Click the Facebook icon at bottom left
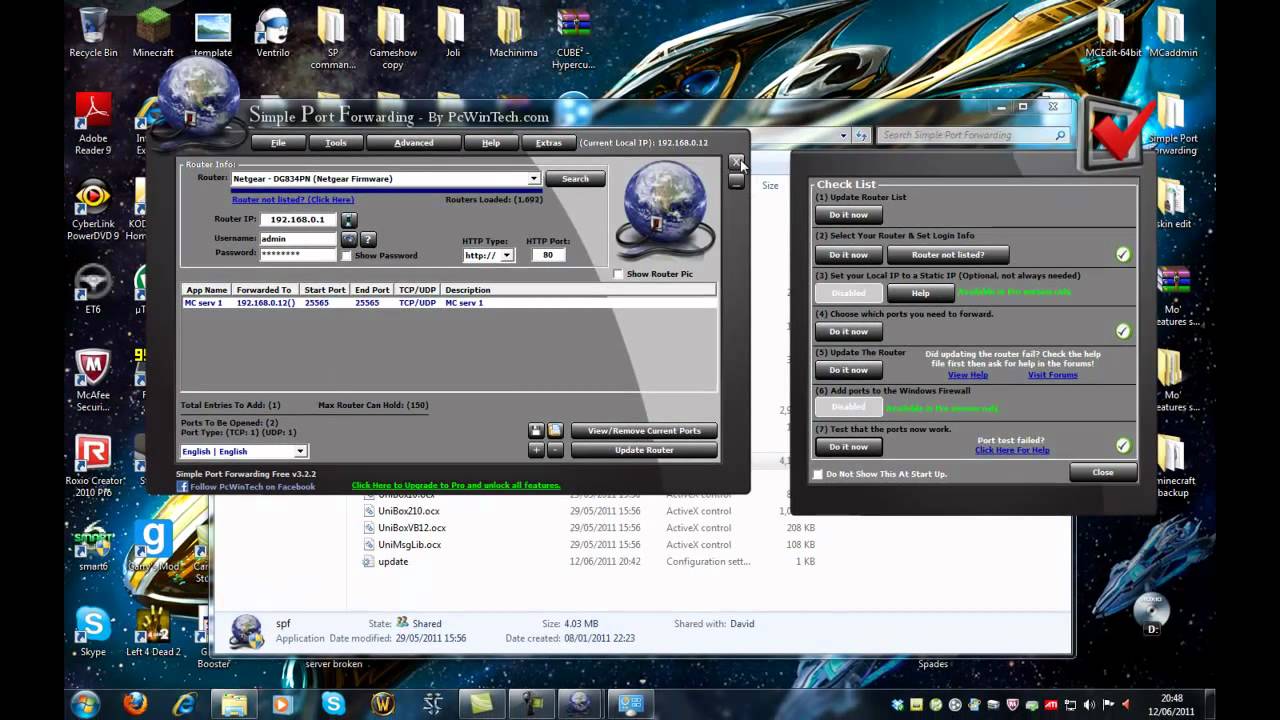The image size is (1280, 720). (182, 487)
